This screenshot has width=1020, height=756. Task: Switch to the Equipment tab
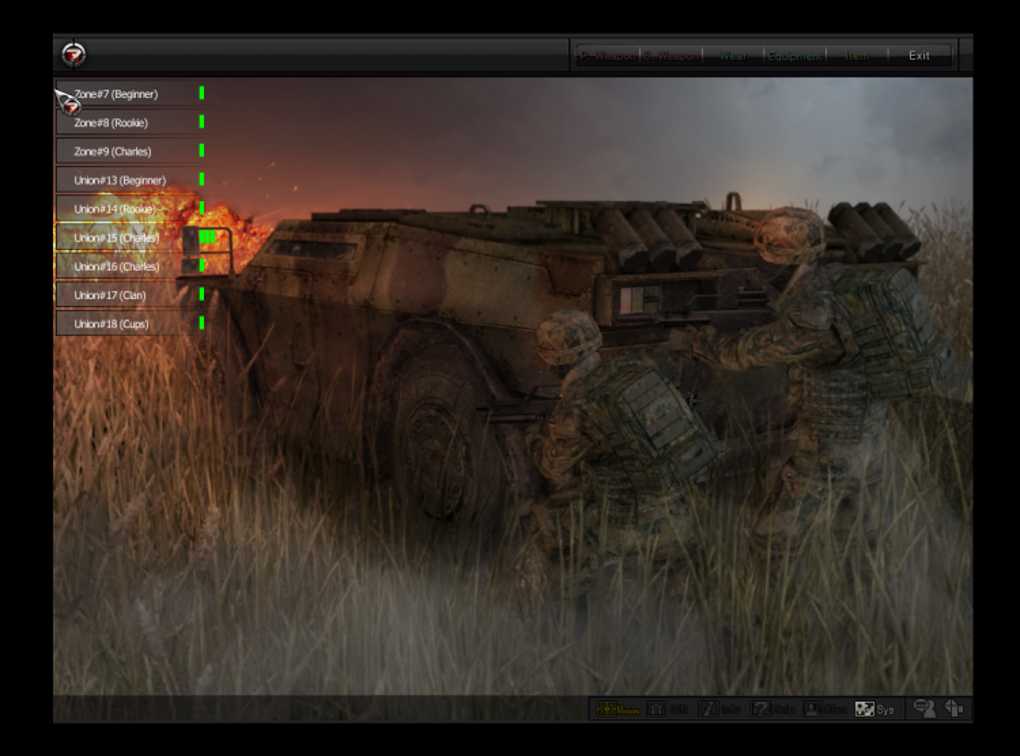coord(795,56)
